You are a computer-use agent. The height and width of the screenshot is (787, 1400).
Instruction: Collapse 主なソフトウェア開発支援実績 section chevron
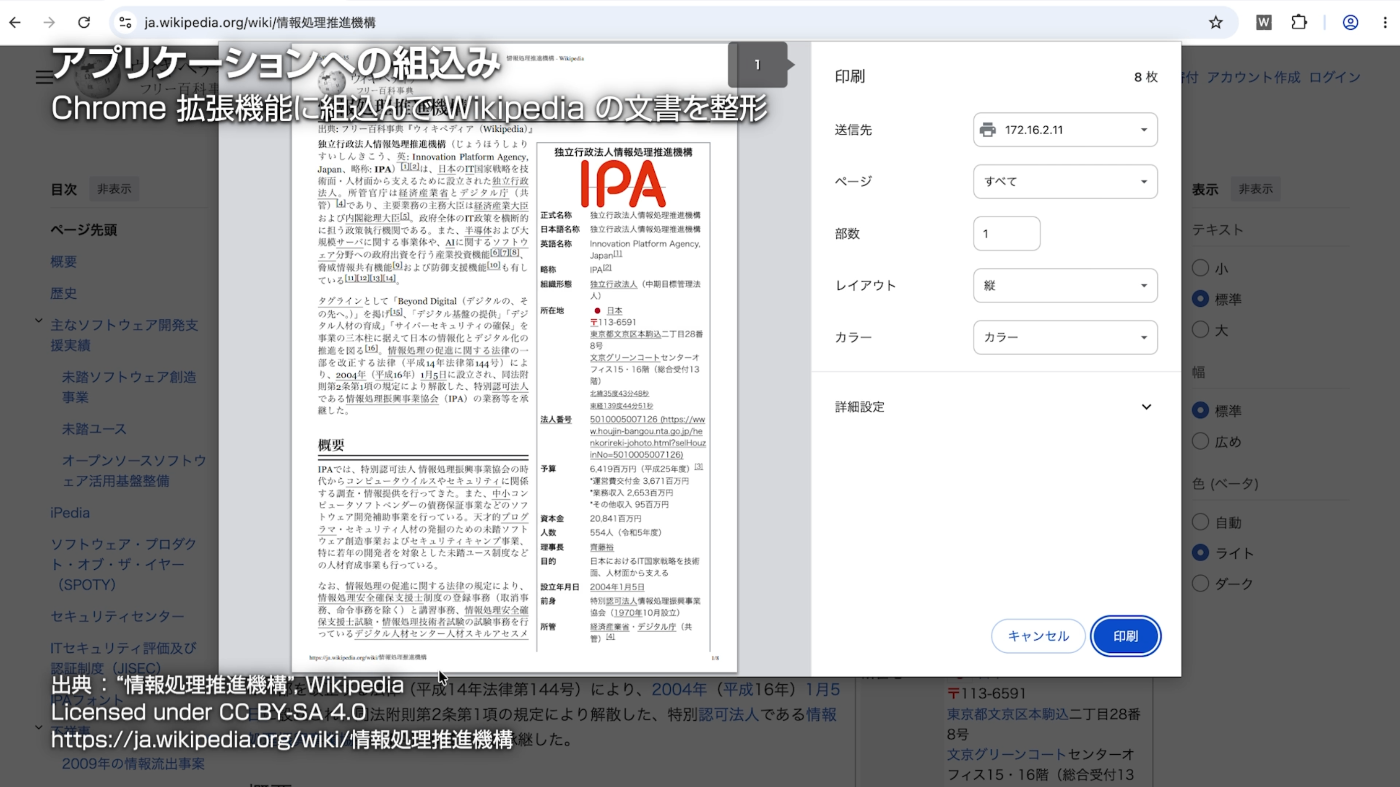(38, 322)
